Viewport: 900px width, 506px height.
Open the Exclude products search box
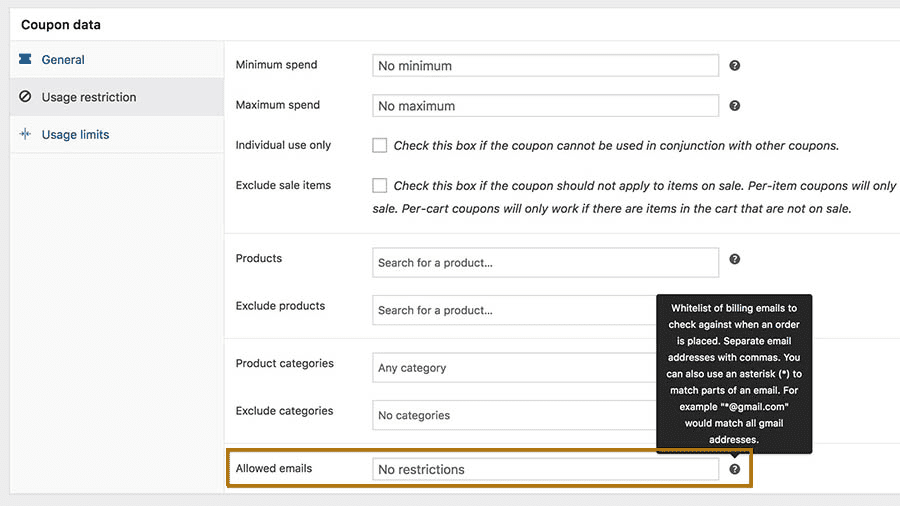pos(514,310)
